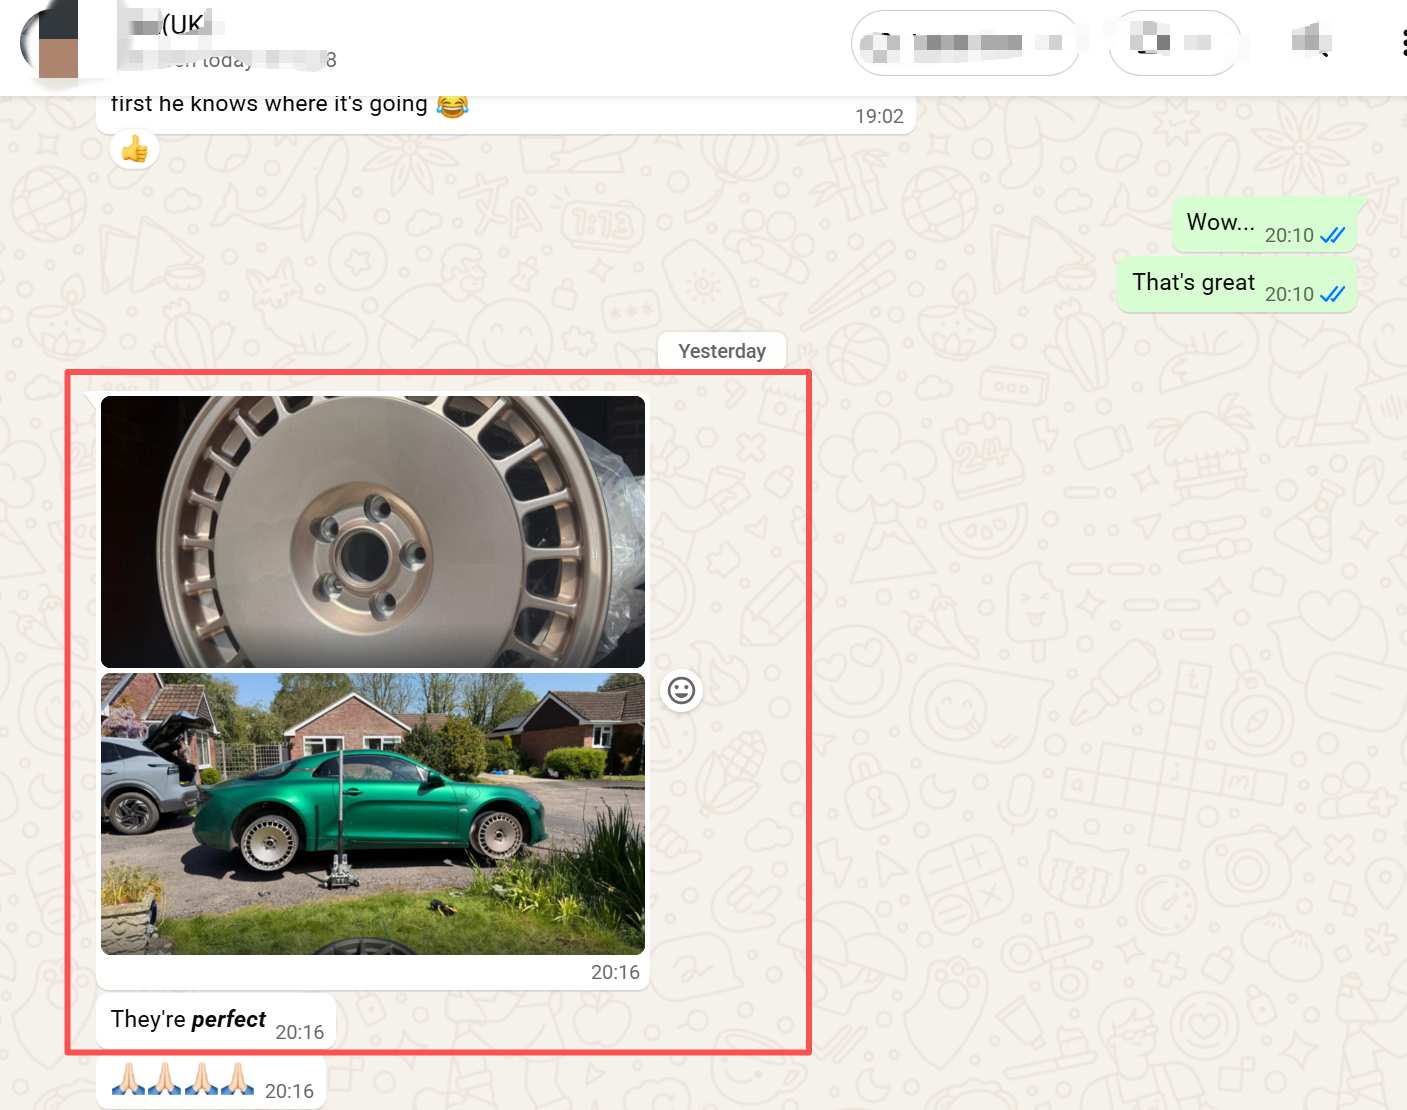This screenshot has width=1407, height=1110.
Task: Click the read receipt ticks on "Wow..."
Action: [x=1332, y=236]
